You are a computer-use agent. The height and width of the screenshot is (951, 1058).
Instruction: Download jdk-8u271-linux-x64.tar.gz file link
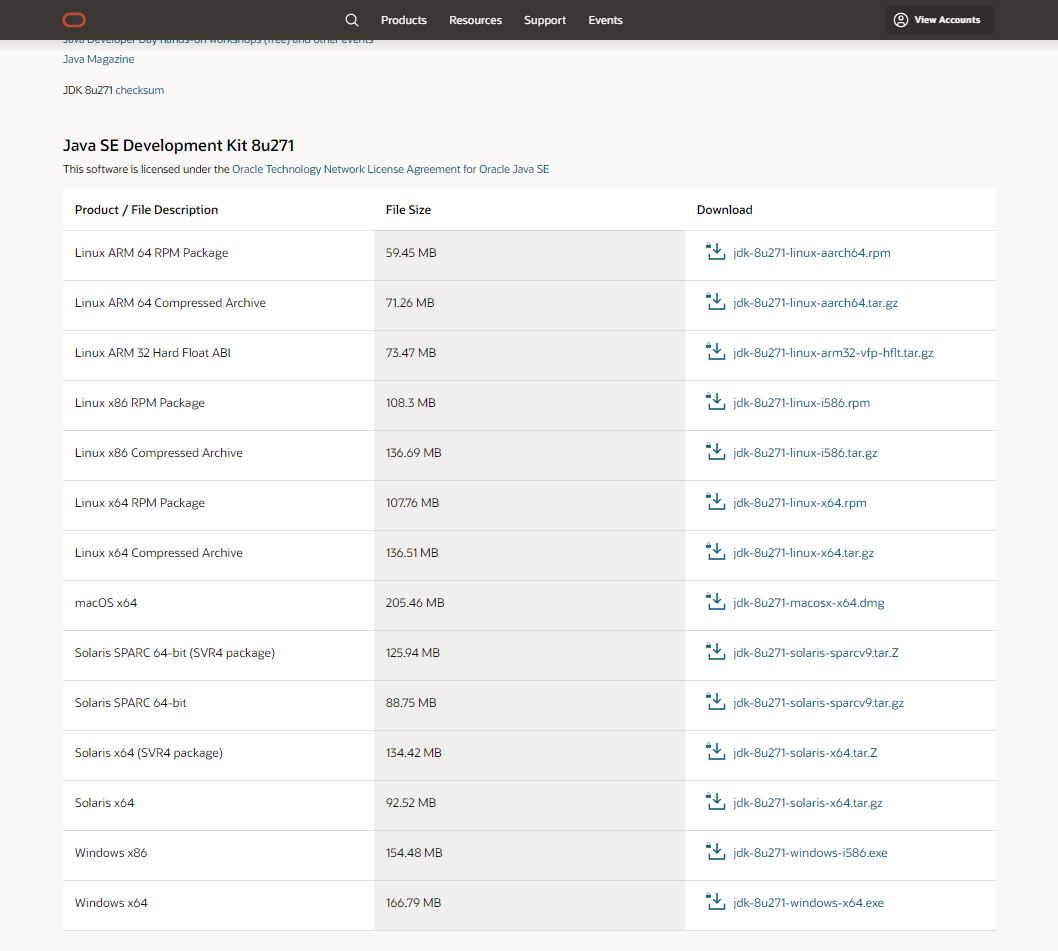pyautogui.click(x=804, y=553)
